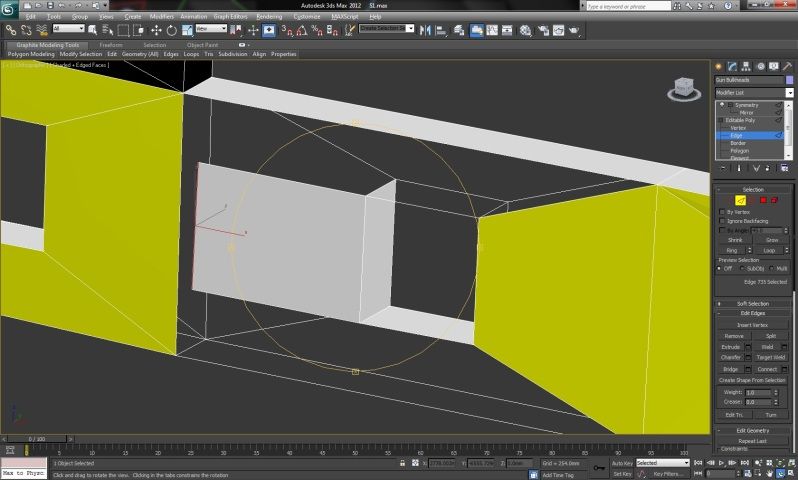The image size is (798, 480).
Task: Select the Multi preview selection radio
Action: click(773, 268)
